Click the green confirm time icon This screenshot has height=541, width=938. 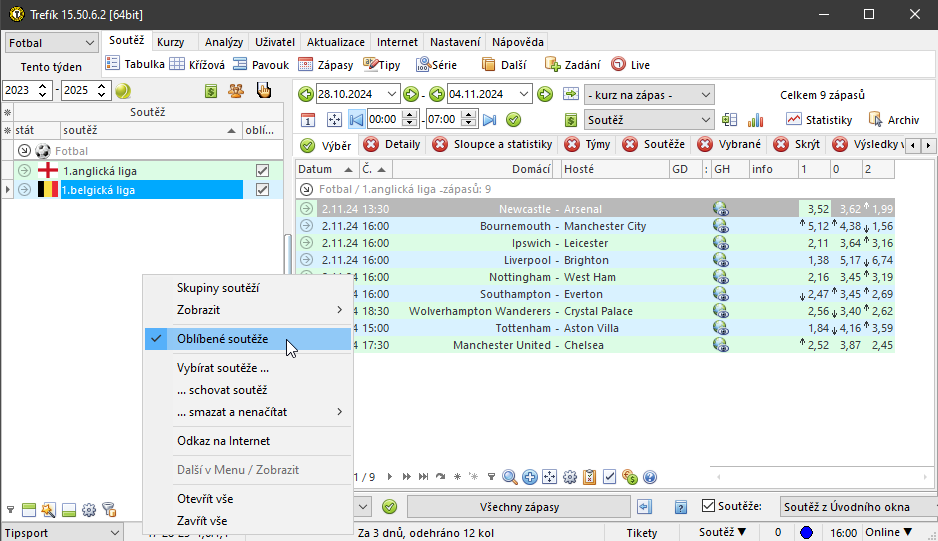(x=513, y=120)
